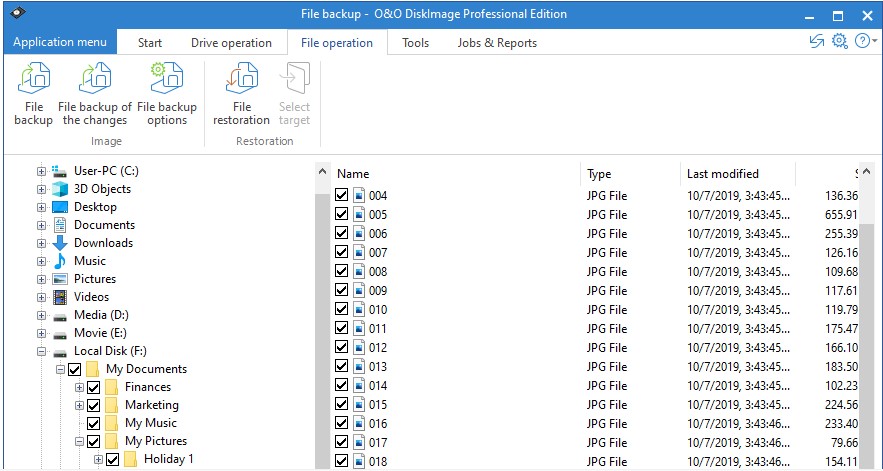Open the help question mark menu

click(866, 41)
